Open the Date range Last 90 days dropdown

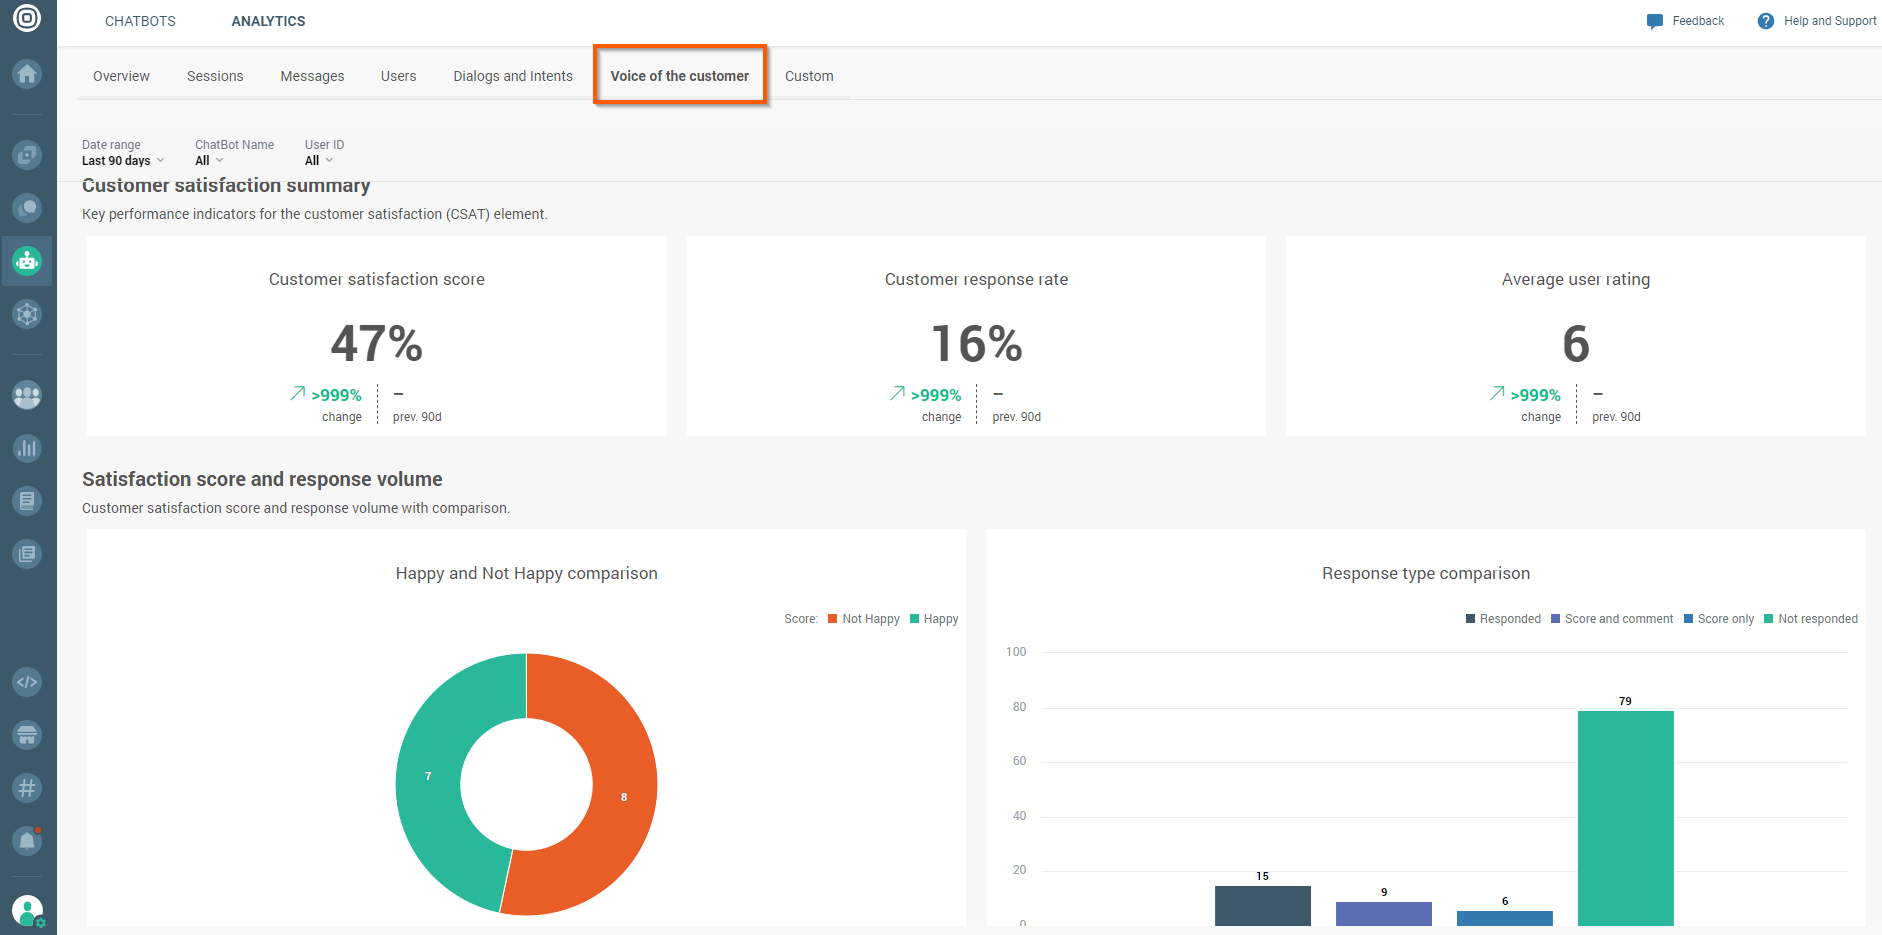click(x=122, y=160)
